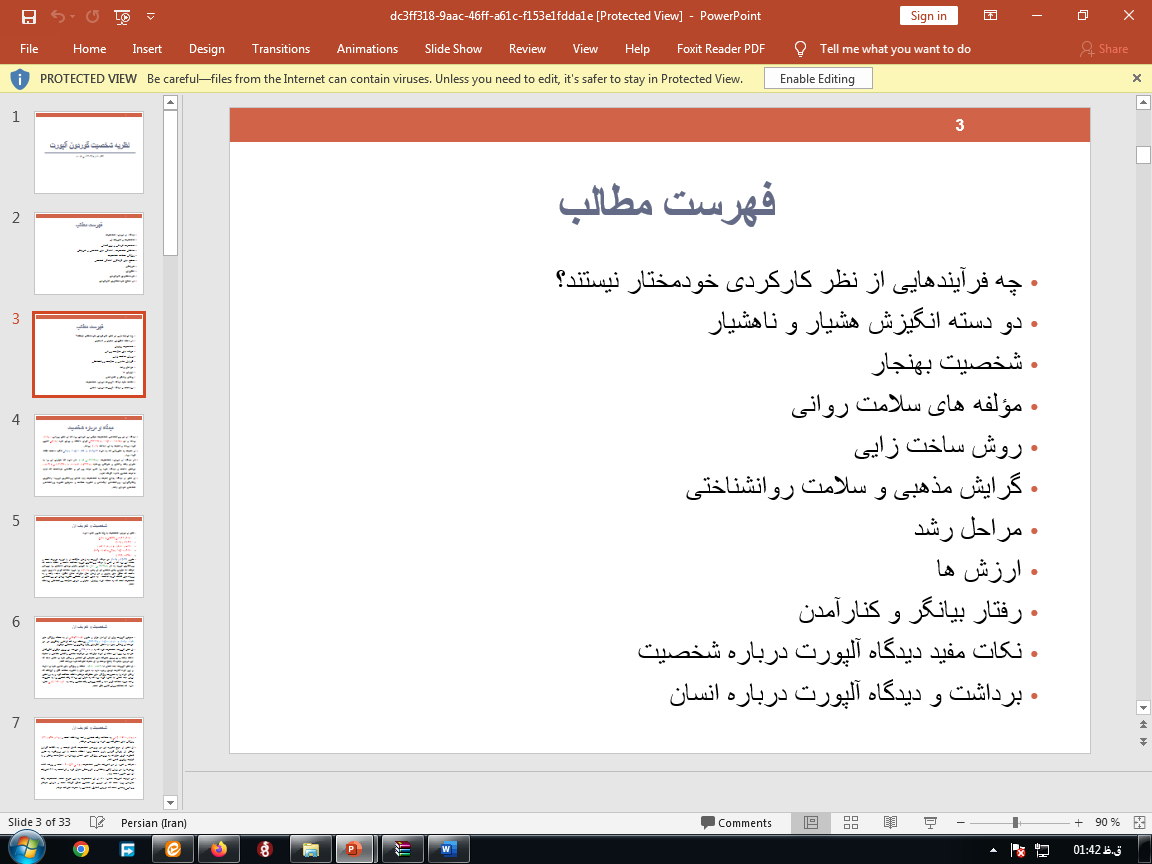This screenshot has height=864, width=1152.
Task: Open Firefox from taskbar
Action: [219, 849]
